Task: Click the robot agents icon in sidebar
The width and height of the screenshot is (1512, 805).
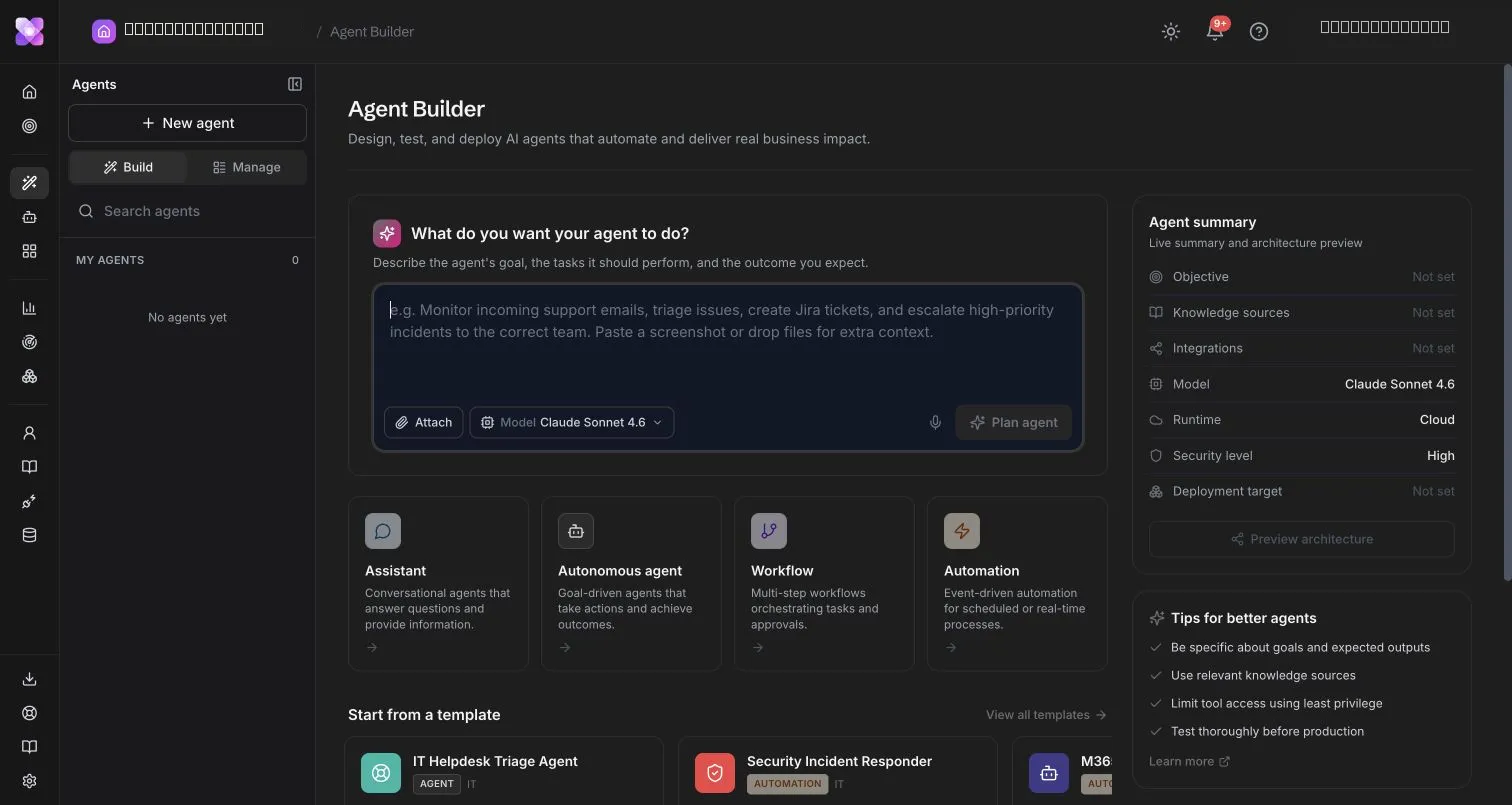Action: [x=29, y=217]
